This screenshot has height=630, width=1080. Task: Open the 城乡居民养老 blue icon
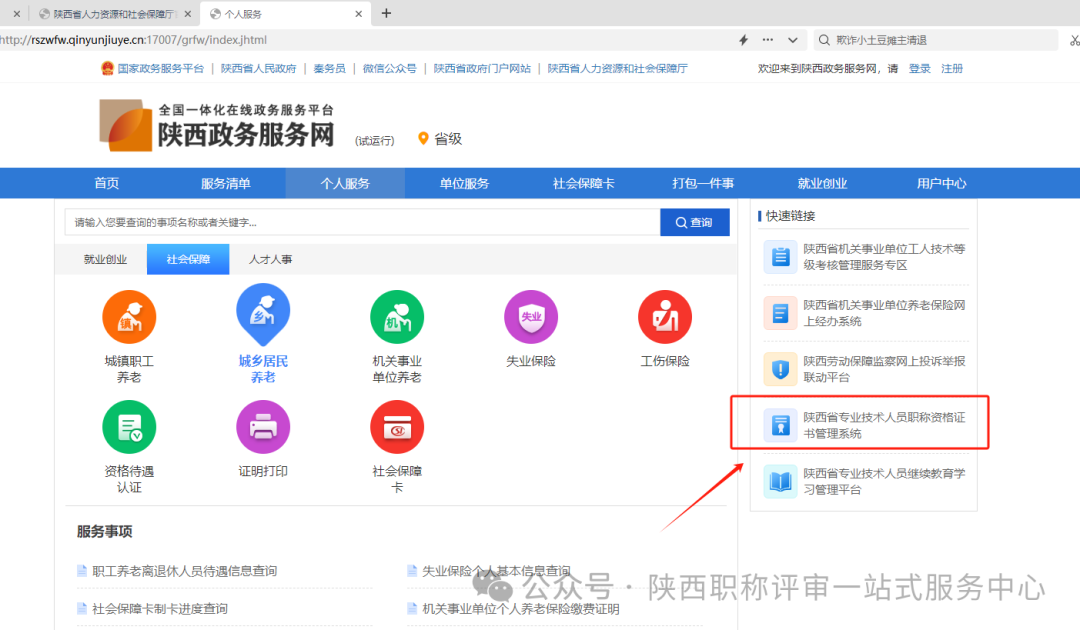click(263, 314)
